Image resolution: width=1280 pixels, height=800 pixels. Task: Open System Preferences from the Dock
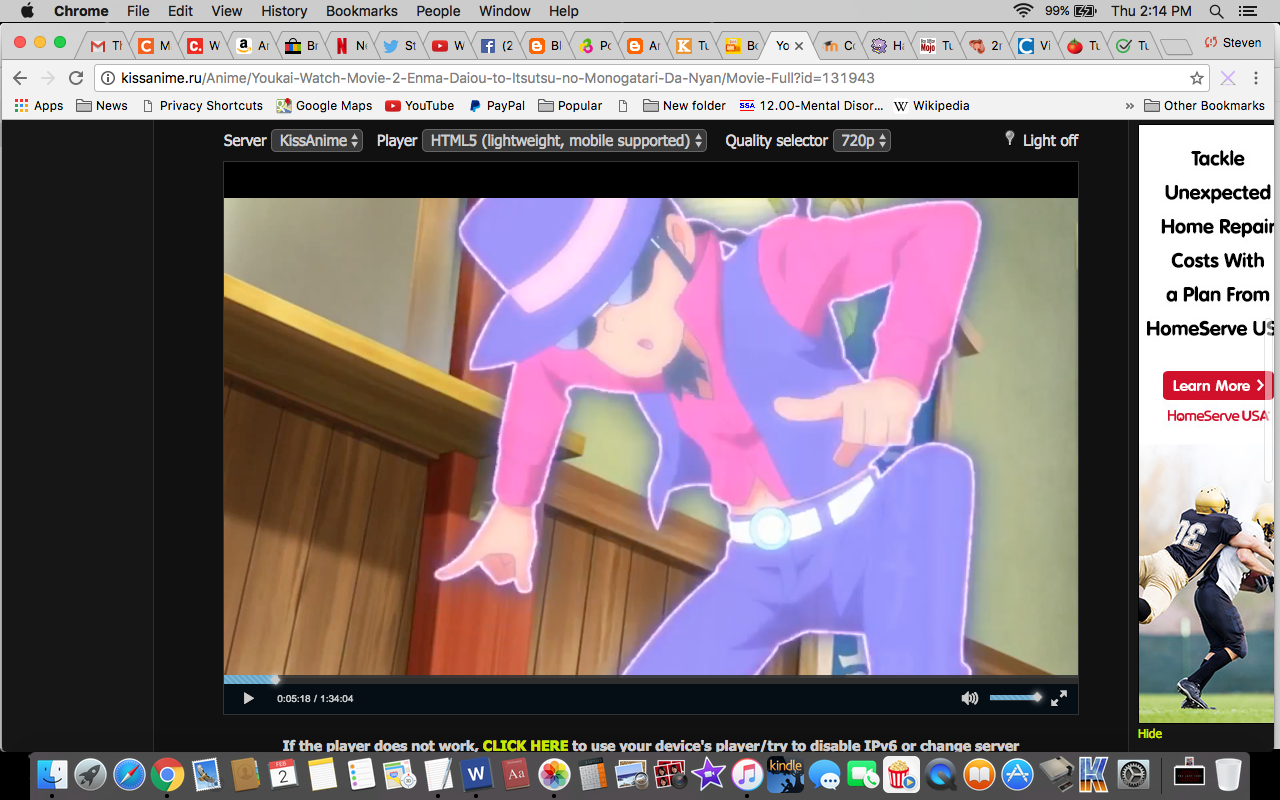tap(1133, 774)
